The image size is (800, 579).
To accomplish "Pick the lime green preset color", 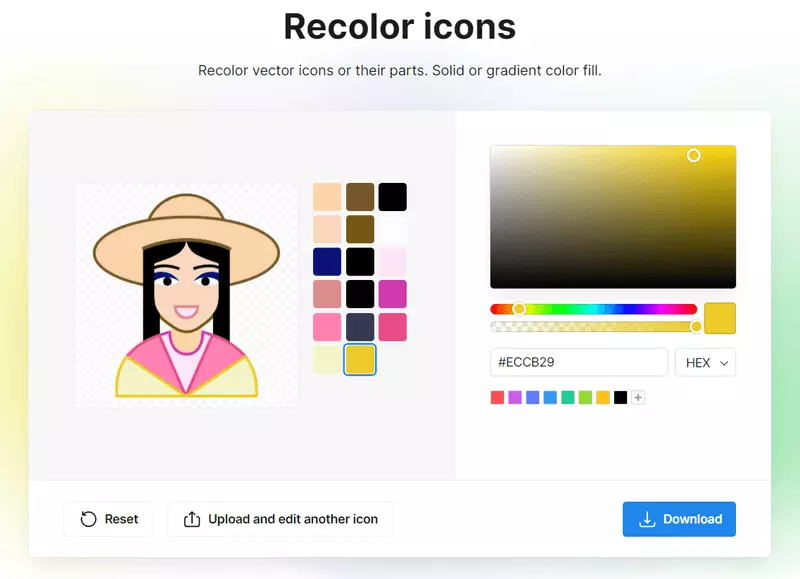I will click(x=585, y=397).
